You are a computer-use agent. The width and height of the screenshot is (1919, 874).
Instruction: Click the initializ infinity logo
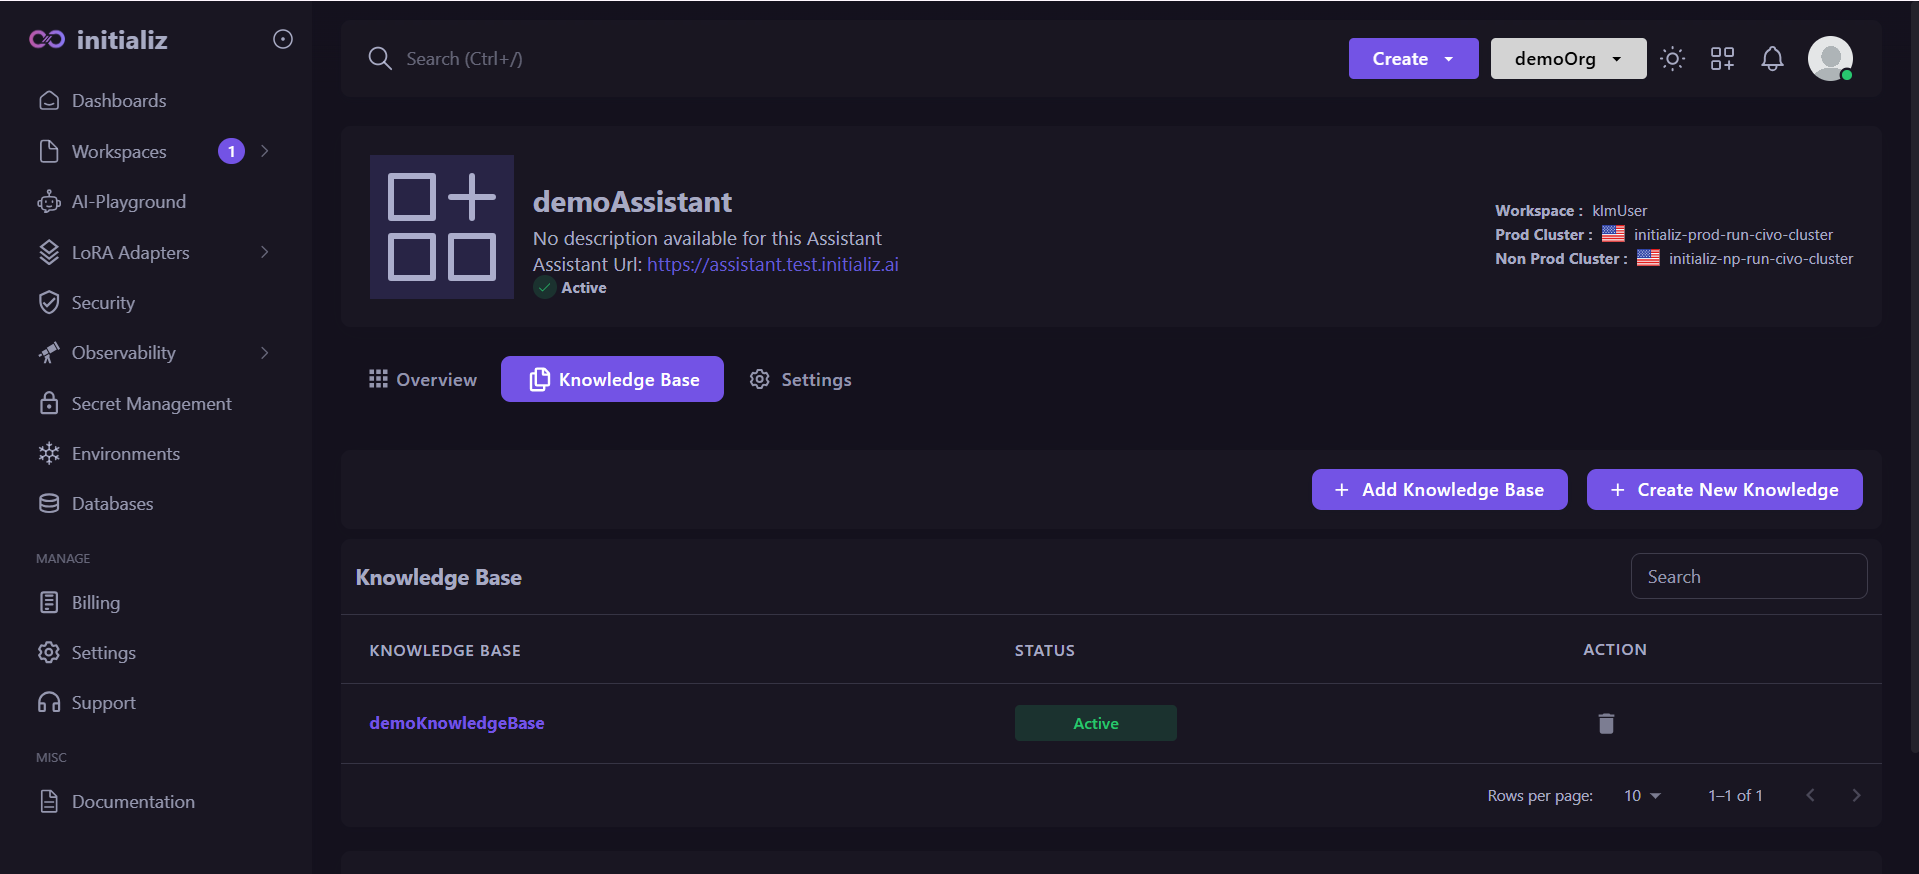click(x=47, y=39)
